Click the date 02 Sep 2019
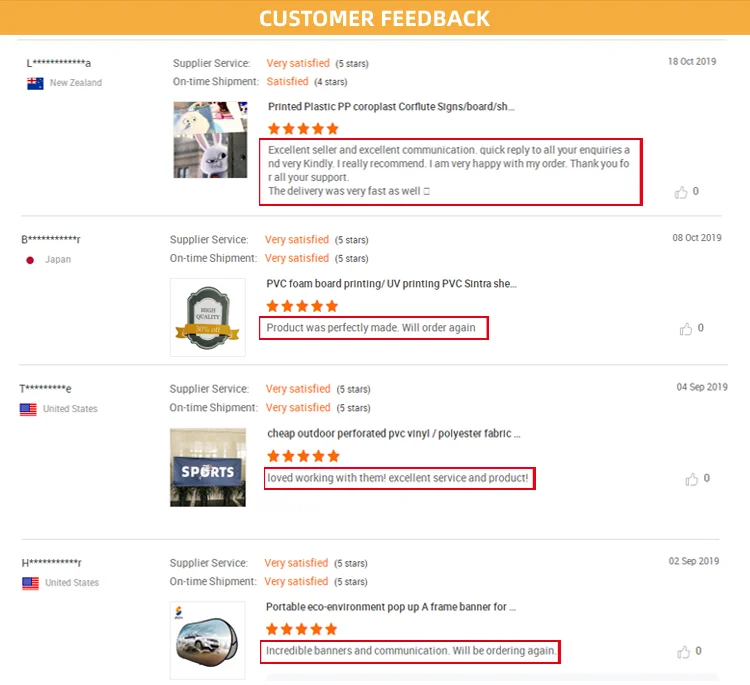 click(x=694, y=561)
